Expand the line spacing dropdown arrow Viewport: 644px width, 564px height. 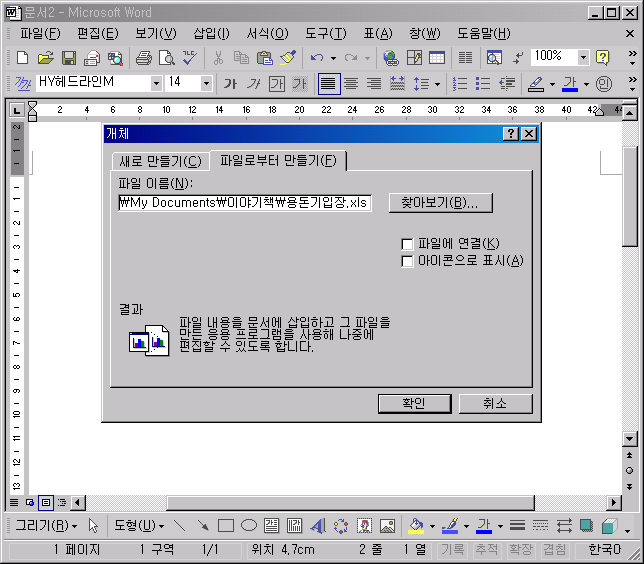coord(437,84)
